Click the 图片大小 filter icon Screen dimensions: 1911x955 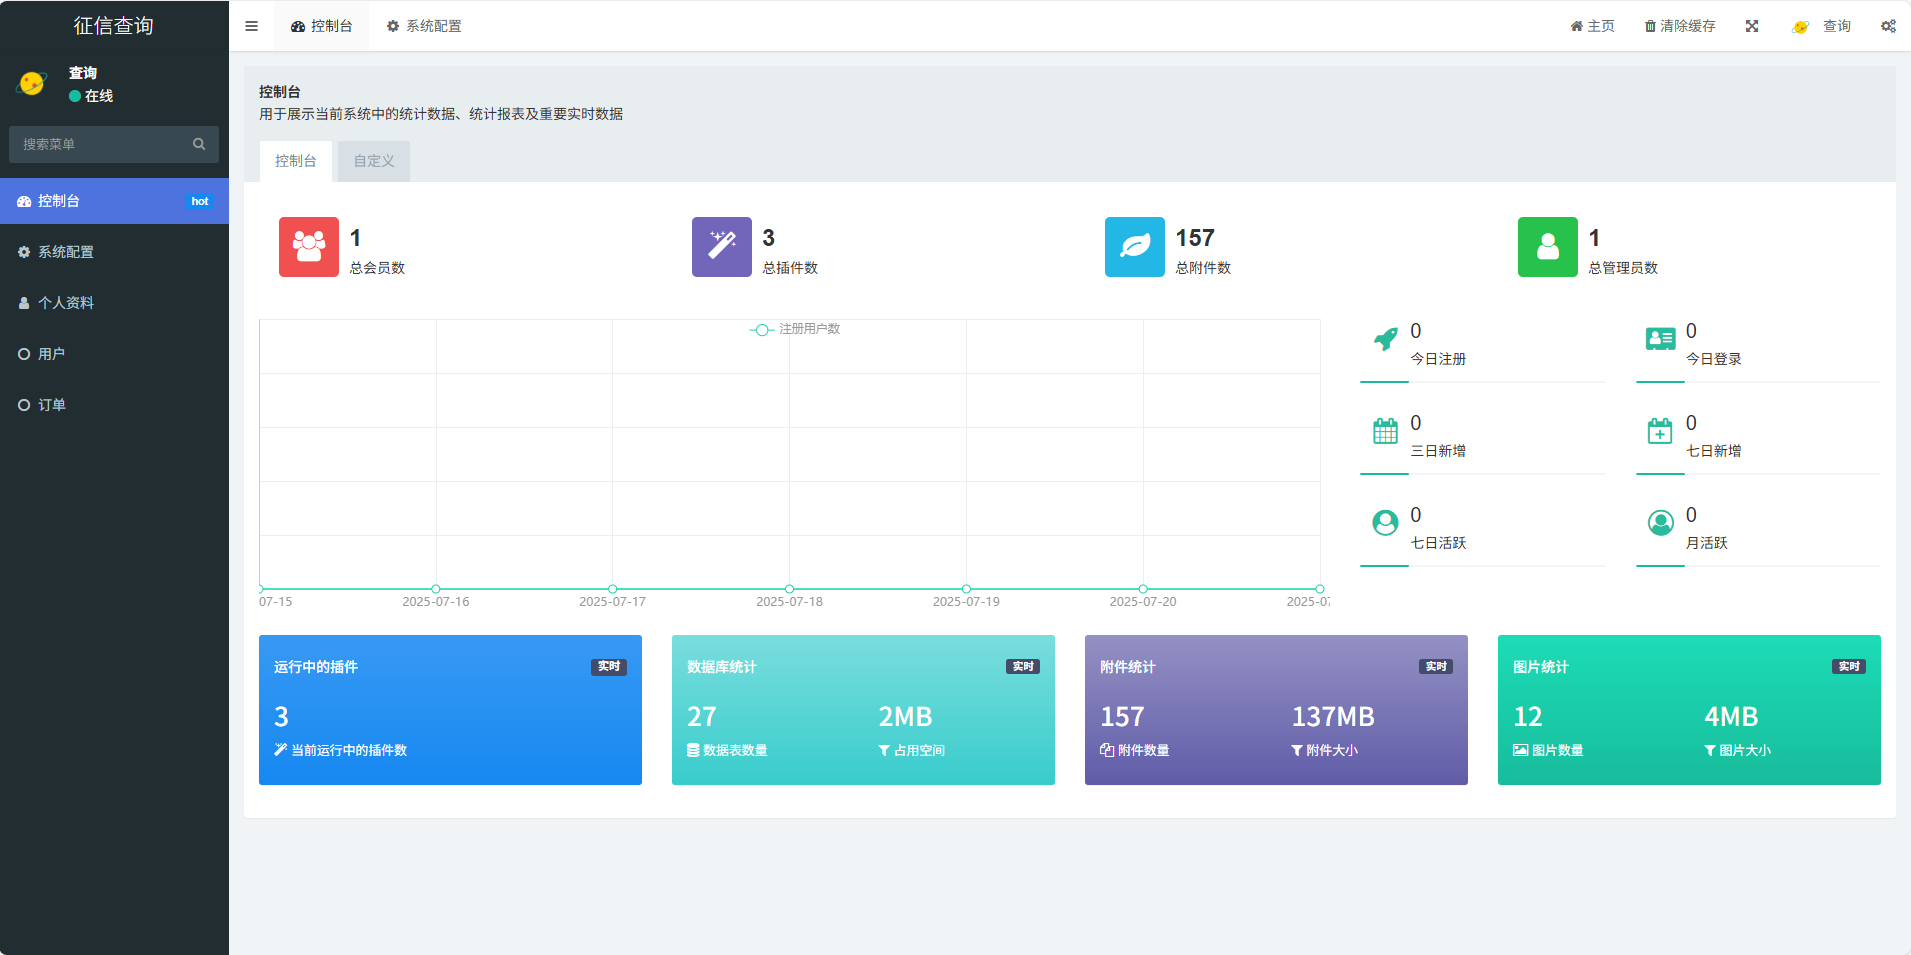tap(1710, 750)
